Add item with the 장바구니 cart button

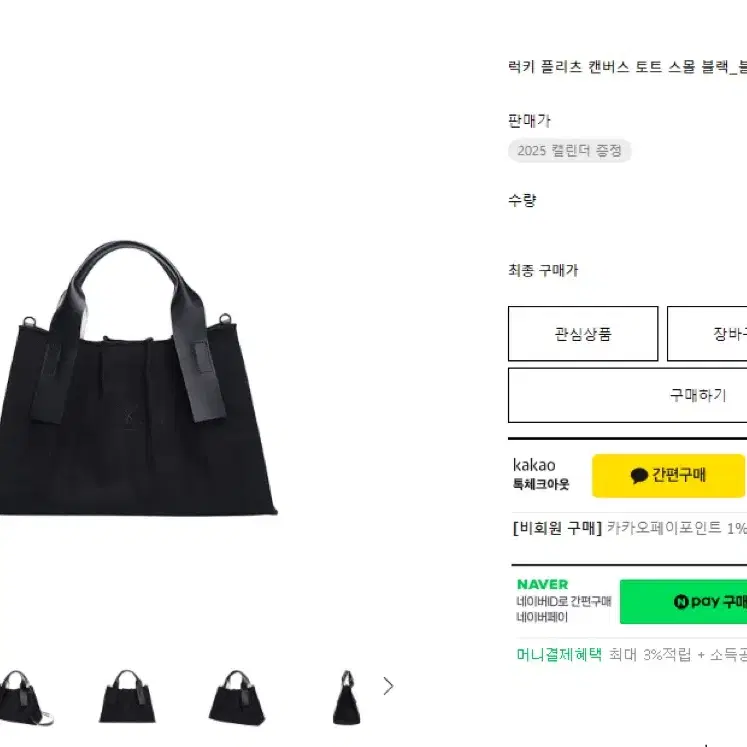click(707, 333)
